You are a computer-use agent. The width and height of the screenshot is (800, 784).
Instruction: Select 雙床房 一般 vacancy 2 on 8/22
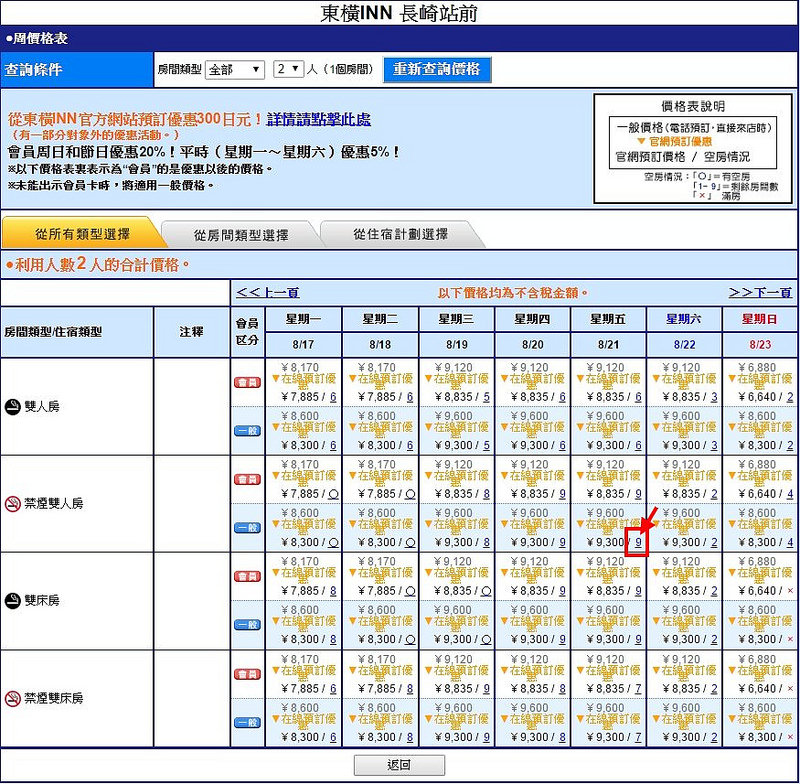point(714,639)
